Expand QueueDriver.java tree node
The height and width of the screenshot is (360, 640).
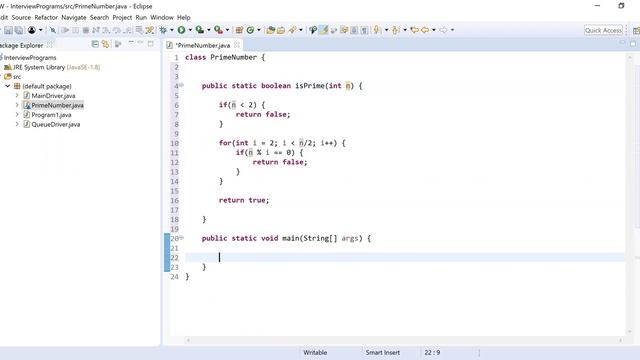(x=17, y=124)
